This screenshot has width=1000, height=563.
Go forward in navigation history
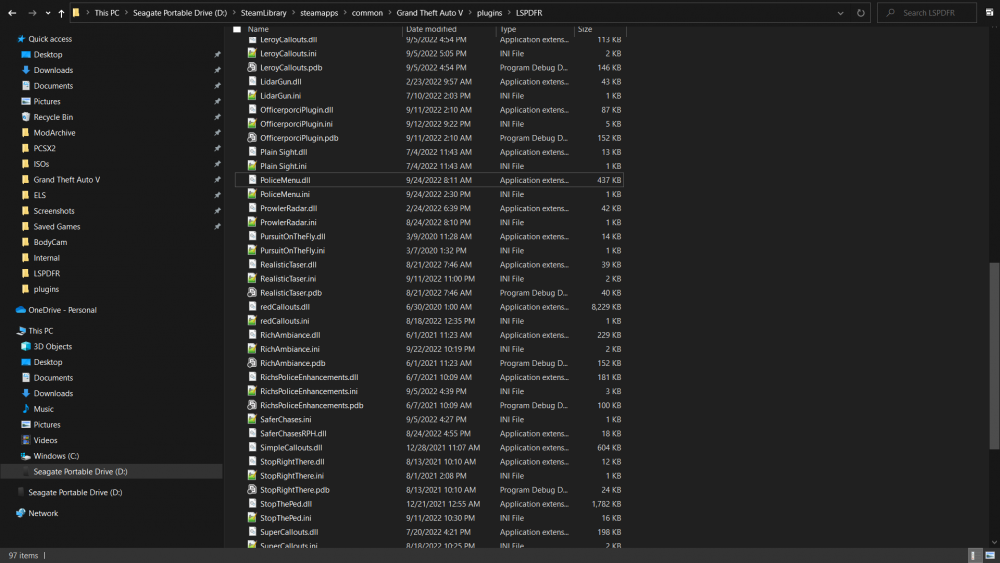[32, 13]
